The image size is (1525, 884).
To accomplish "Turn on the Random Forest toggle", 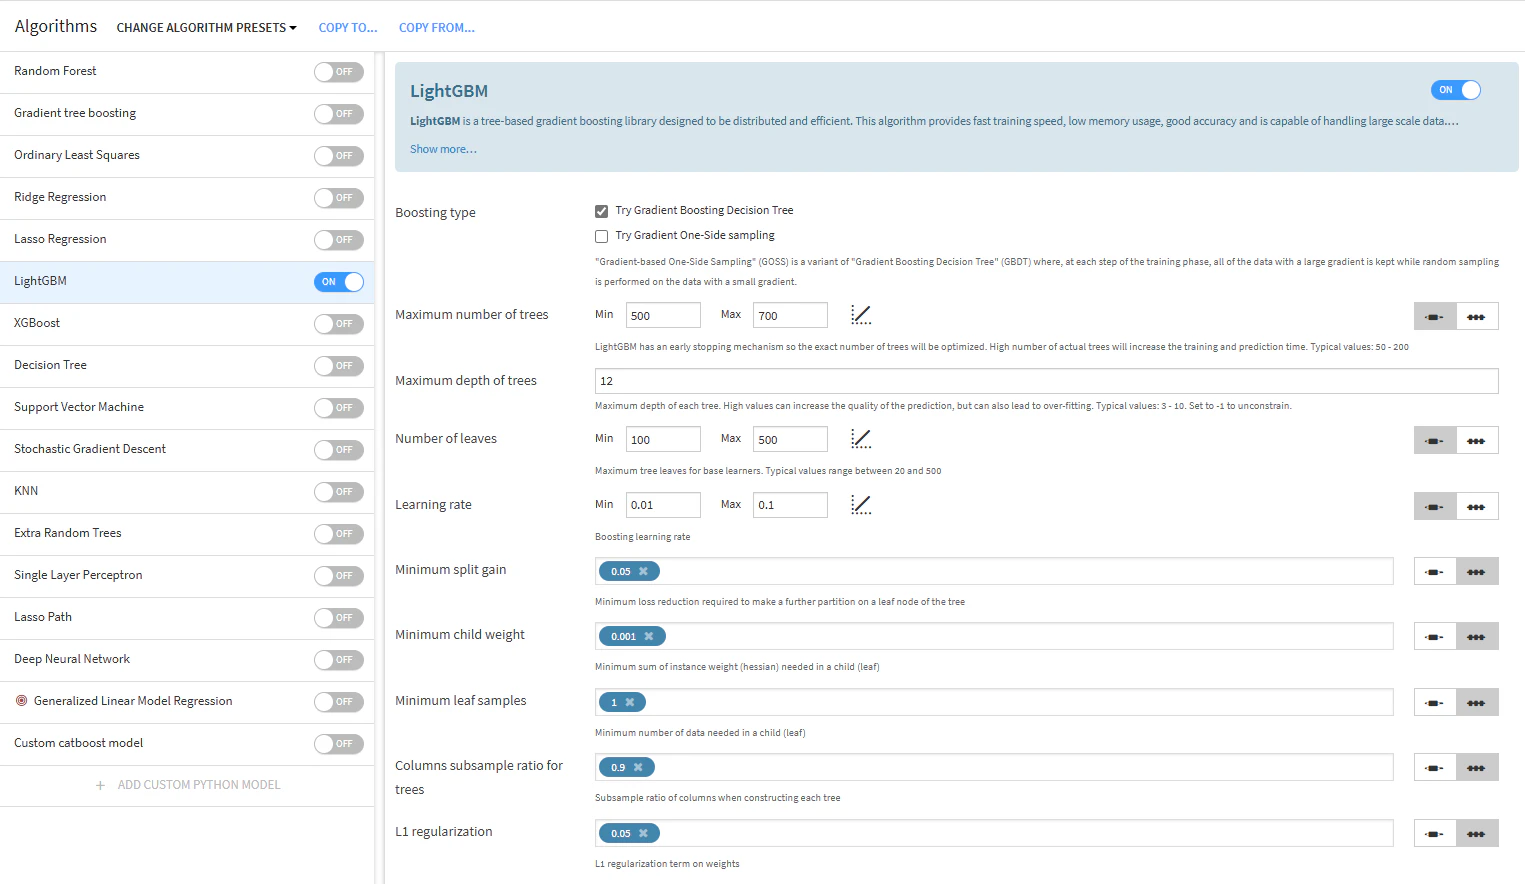I will 339,72.
